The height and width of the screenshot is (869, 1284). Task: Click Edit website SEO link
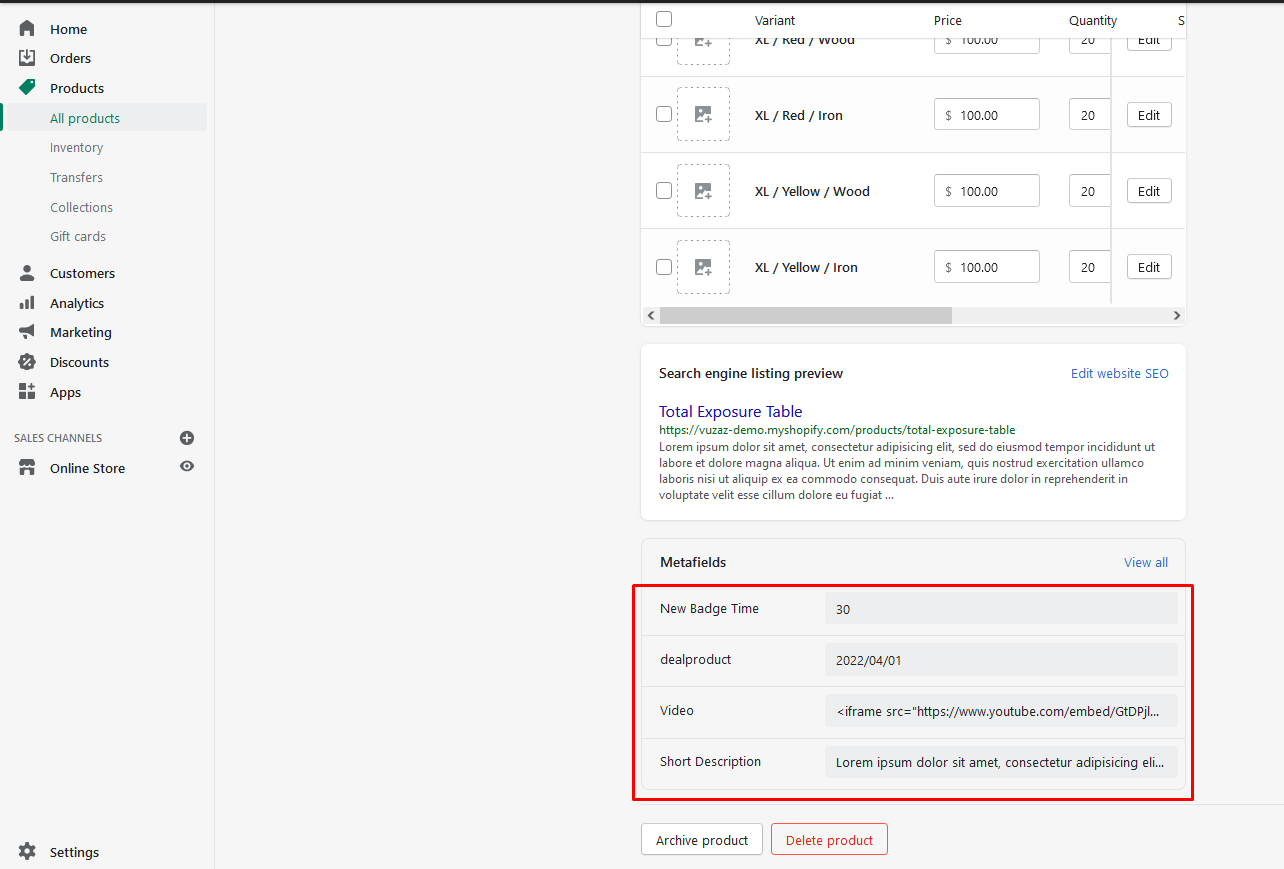1119,373
